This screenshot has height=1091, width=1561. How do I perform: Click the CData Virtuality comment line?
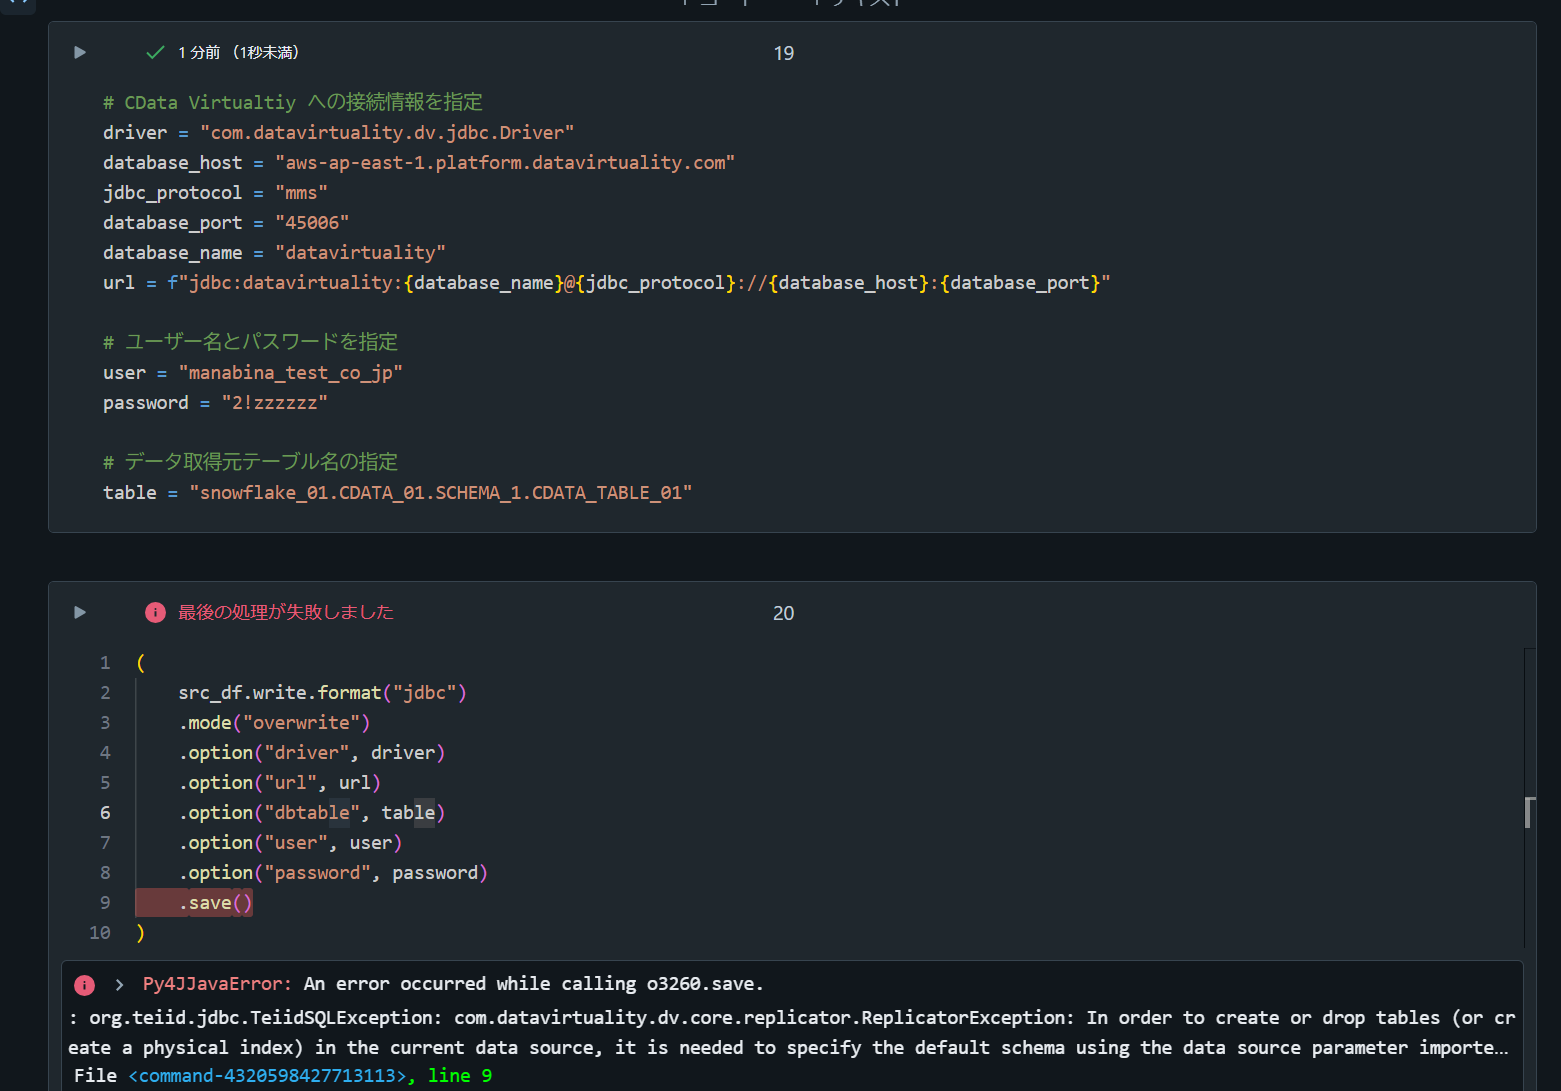[x=292, y=102]
